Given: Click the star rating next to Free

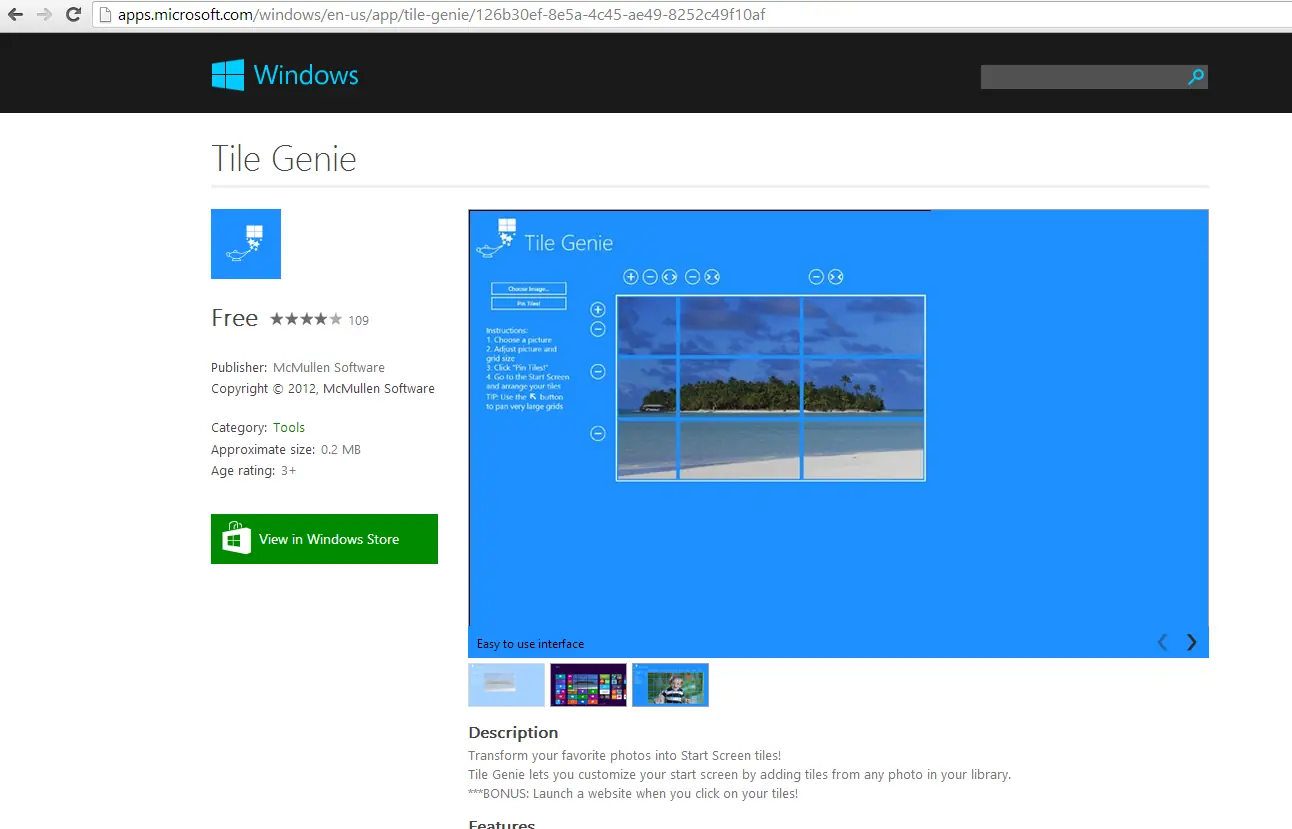Looking at the screenshot, I should 306,319.
